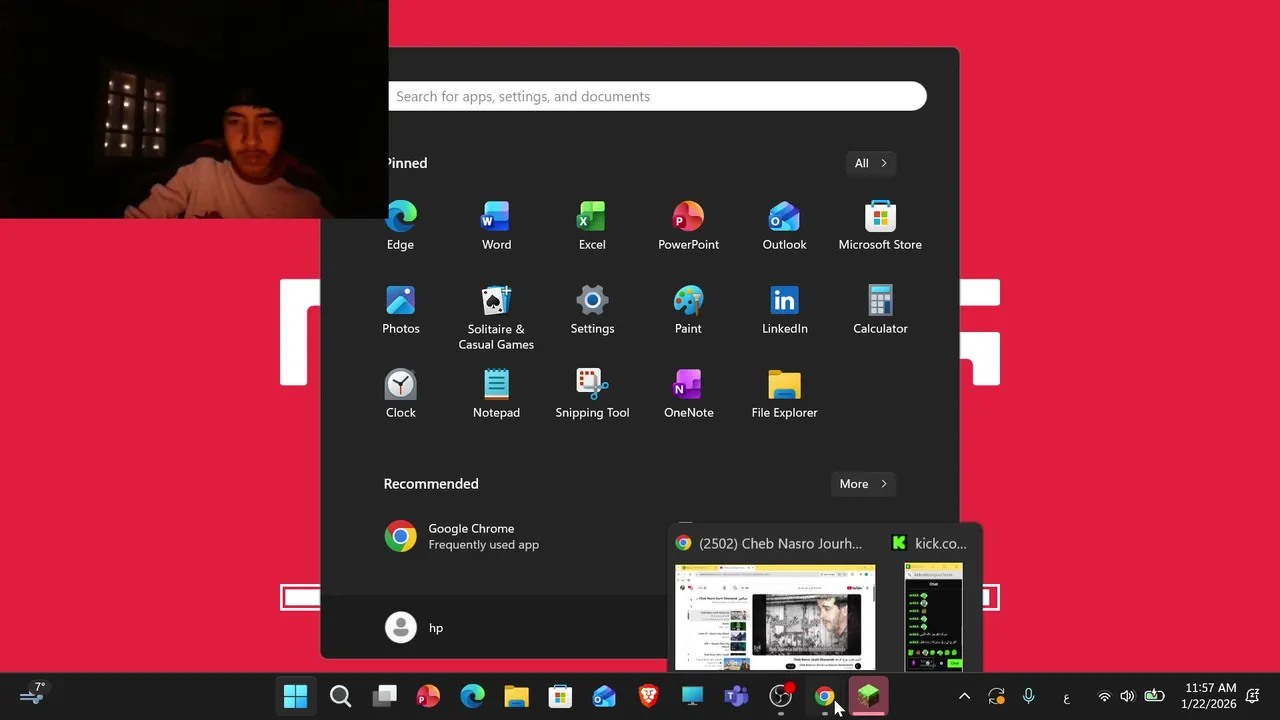Open the File Explorer folder on taskbar
This screenshot has height=720, width=1280.
coord(516,696)
